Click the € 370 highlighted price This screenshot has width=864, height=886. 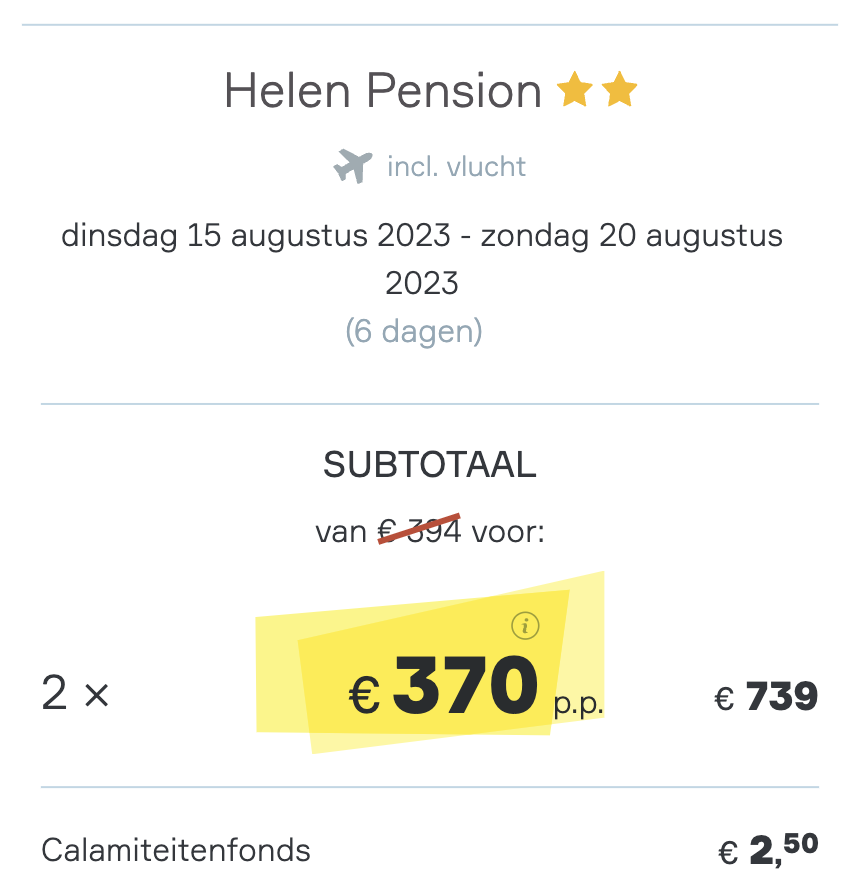443,685
